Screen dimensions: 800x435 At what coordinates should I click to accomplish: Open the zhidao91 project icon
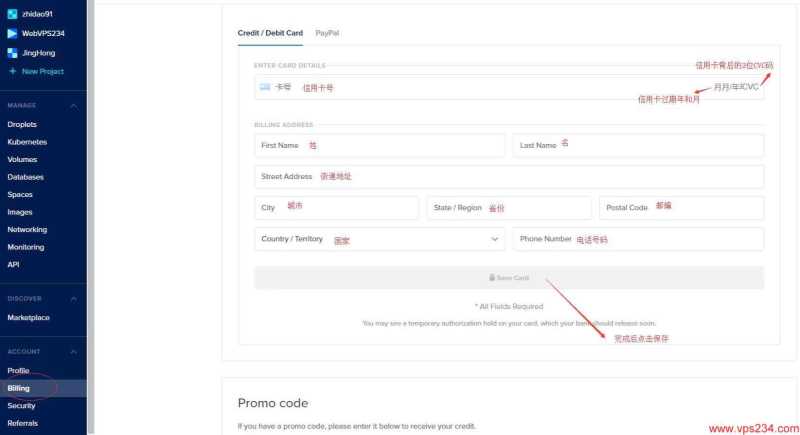tap(12, 14)
